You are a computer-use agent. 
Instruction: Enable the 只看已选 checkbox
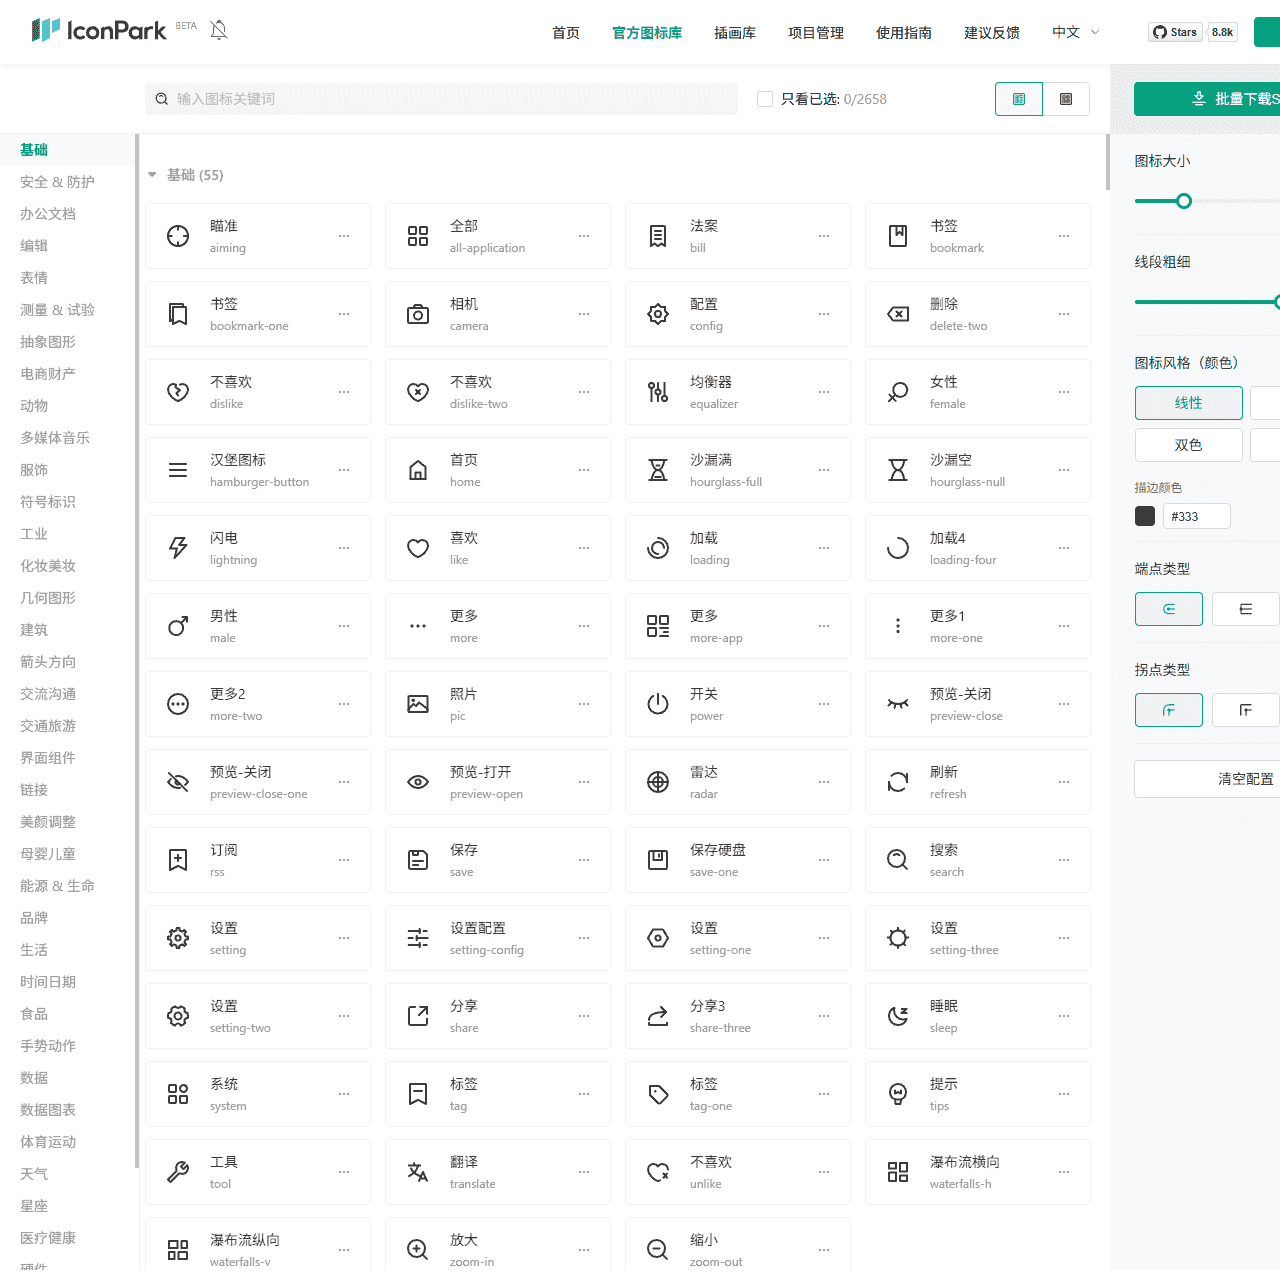click(765, 99)
